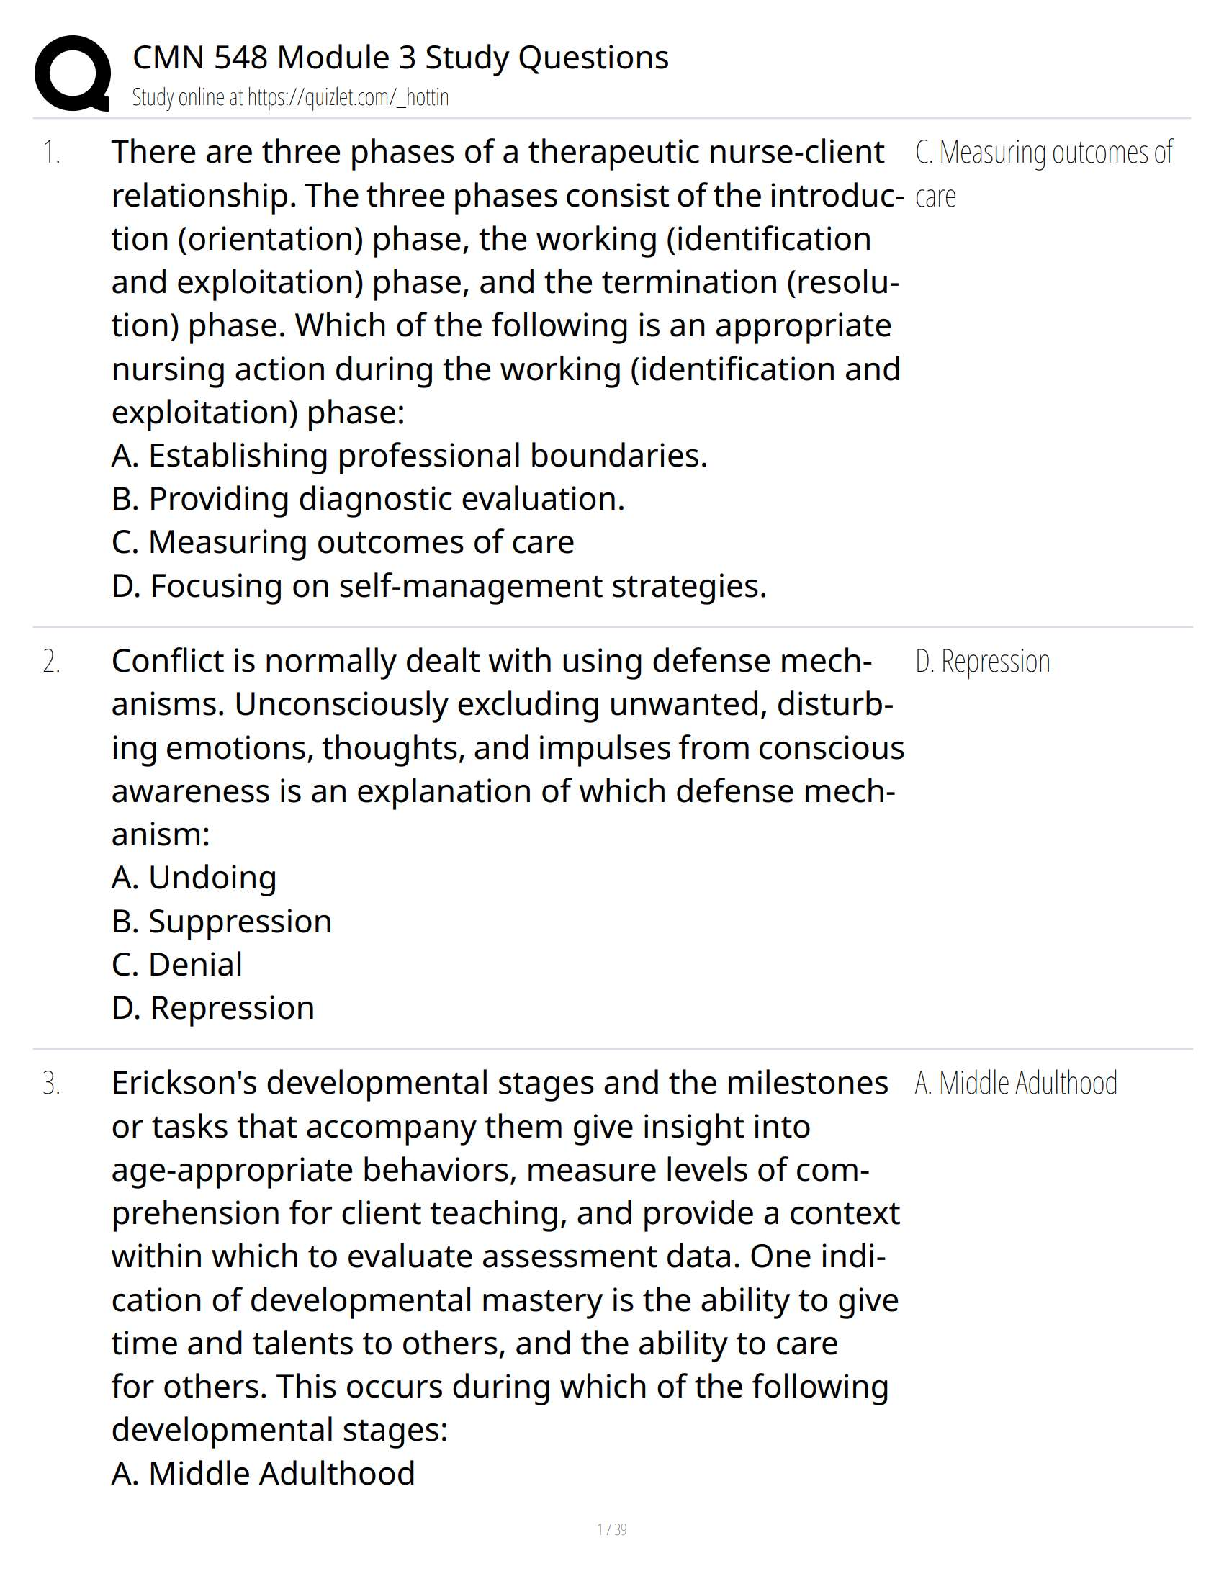
Task: Pick answer choice C. Denial
Action: pos(177,964)
